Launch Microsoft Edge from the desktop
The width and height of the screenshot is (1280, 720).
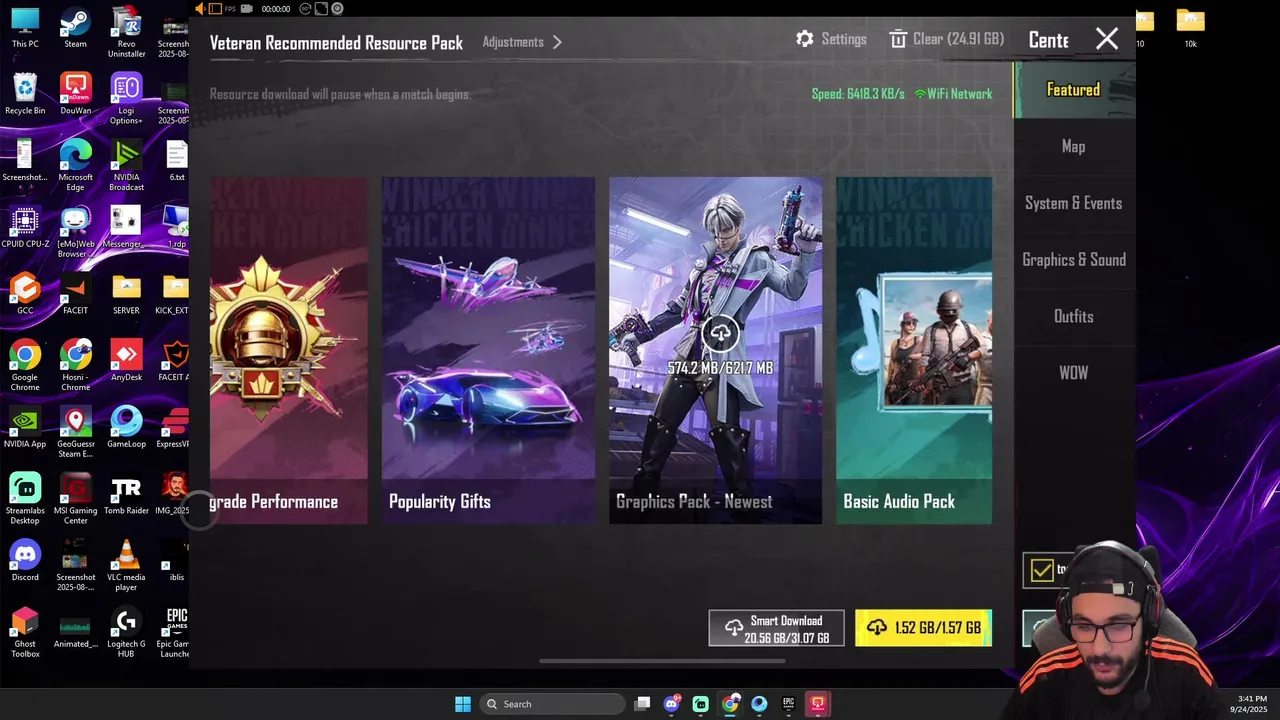pyautogui.click(x=75, y=165)
